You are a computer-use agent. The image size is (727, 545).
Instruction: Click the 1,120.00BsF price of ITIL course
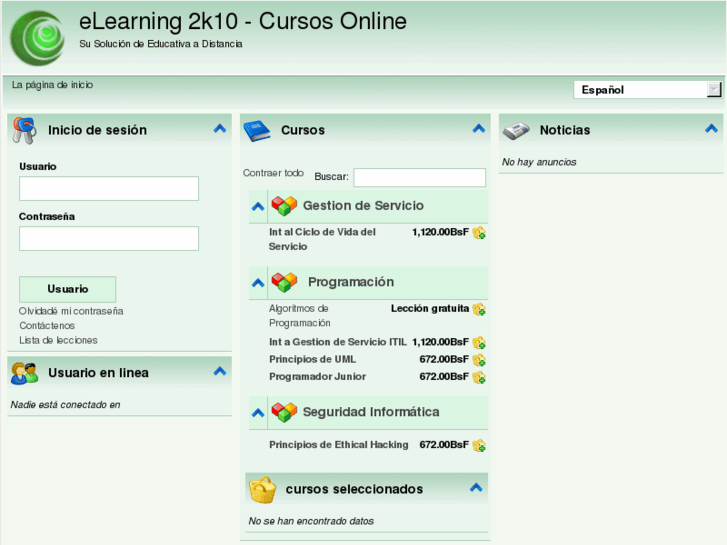point(440,342)
